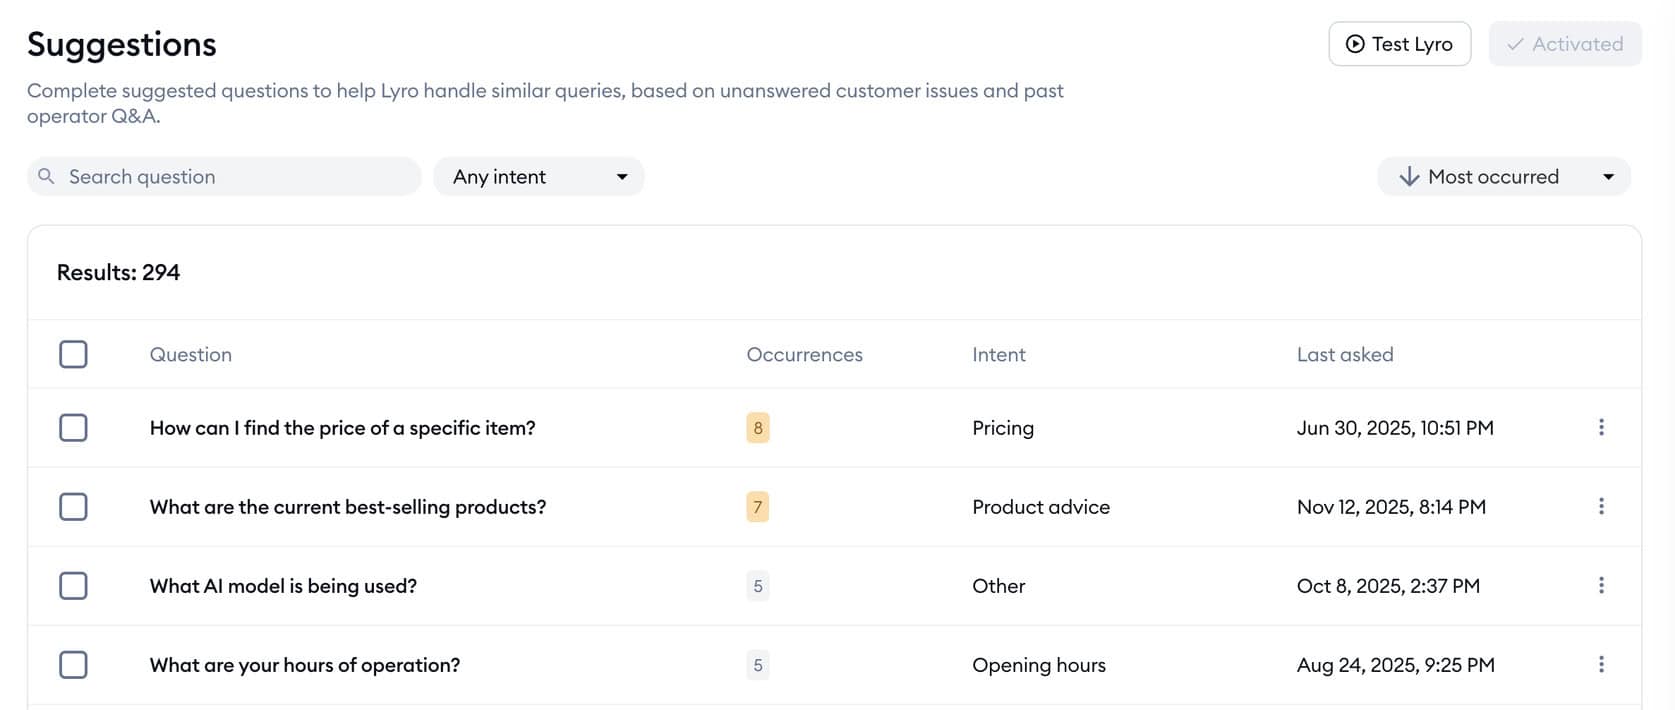Open the best-selling products question
The image size is (1675, 710).
point(348,507)
